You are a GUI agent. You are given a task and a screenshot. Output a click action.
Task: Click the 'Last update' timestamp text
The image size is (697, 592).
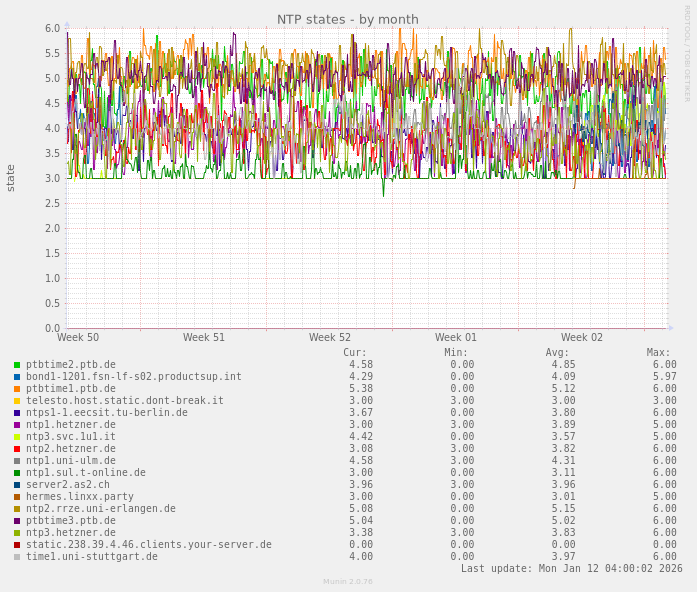point(571,569)
